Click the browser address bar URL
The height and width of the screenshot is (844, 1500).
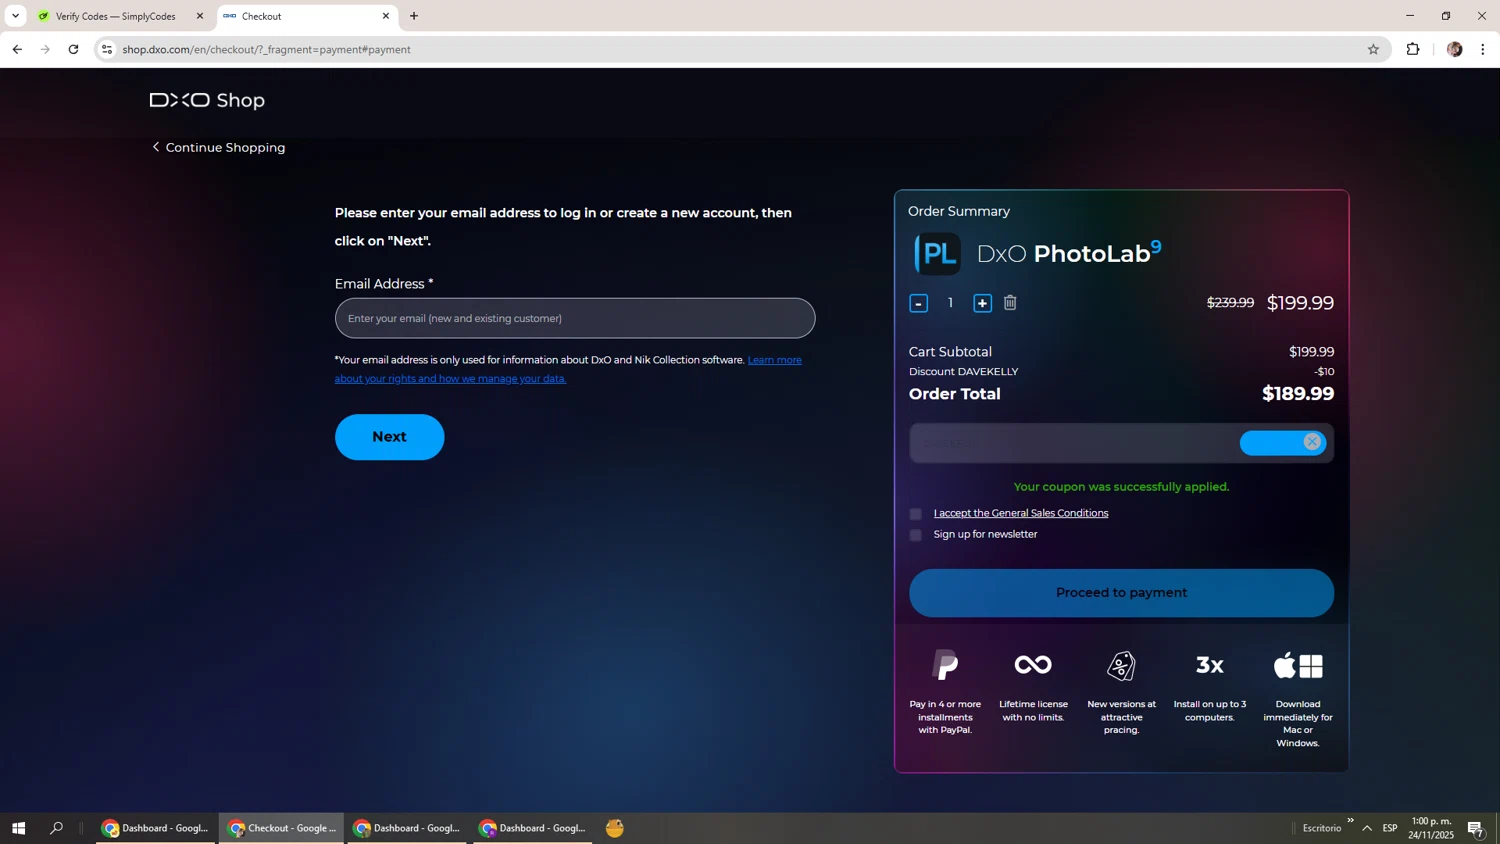pos(266,49)
